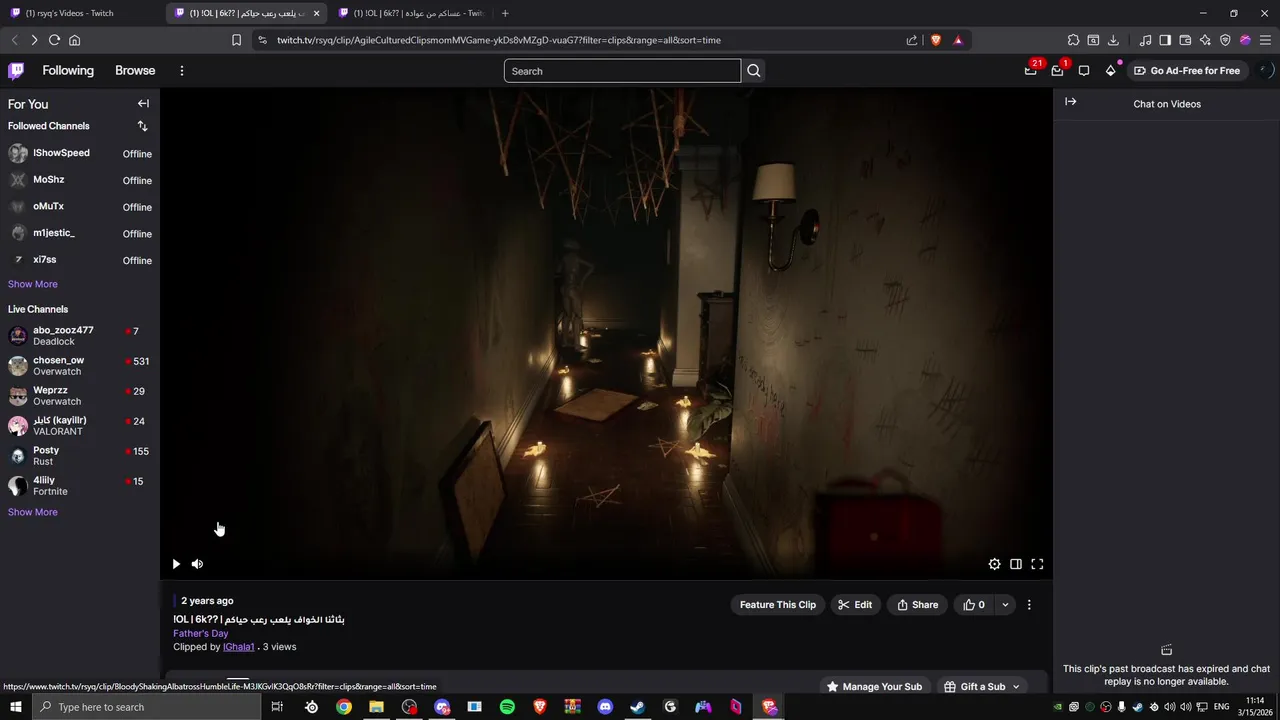Open Brave Shields lion icon
This screenshot has height=720, width=1280.
pyautogui.click(x=936, y=40)
